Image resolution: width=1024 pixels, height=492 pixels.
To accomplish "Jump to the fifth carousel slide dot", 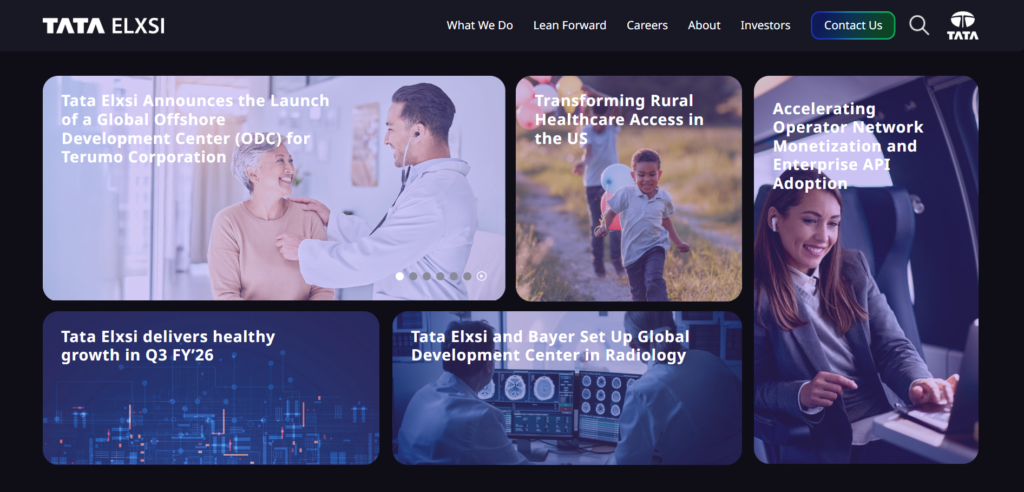I will [454, 276].
